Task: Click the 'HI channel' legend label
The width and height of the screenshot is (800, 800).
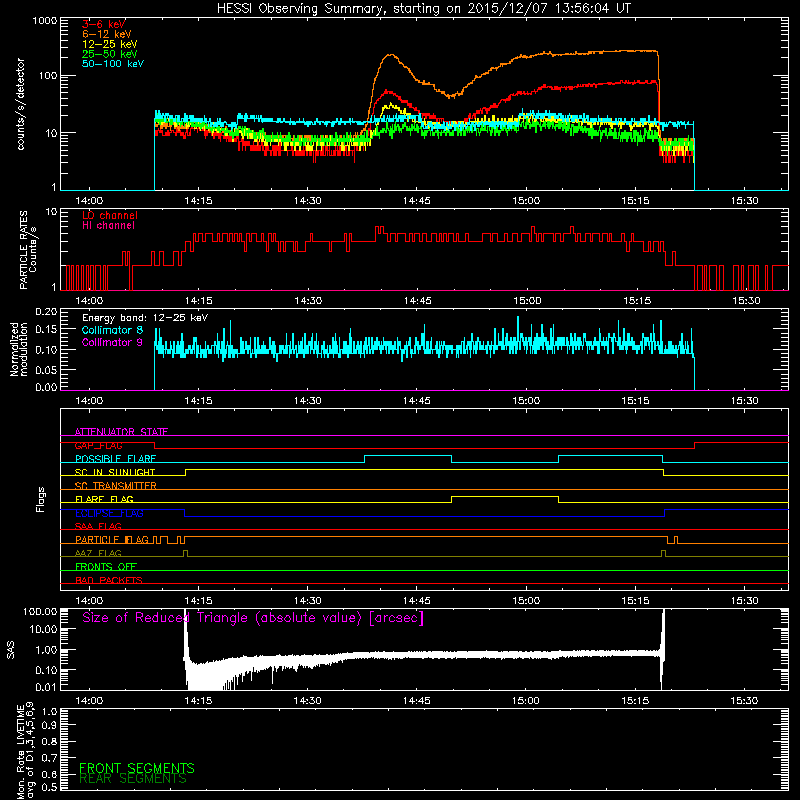Action: pyautogui.click(x=108, y=226)
